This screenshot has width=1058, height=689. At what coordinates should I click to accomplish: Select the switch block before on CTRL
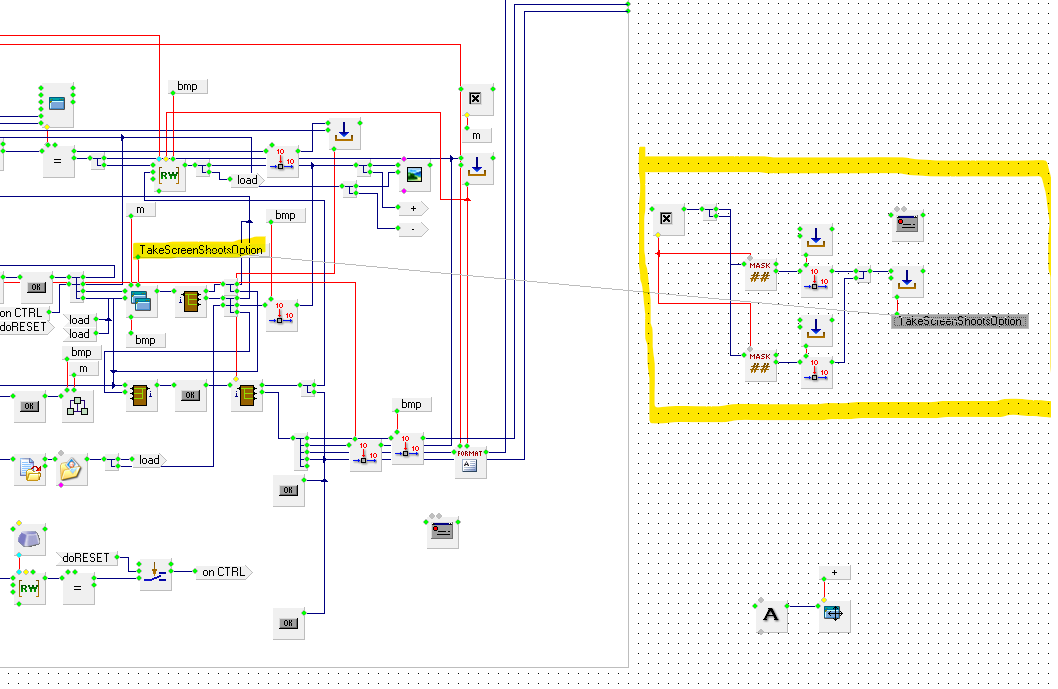(x=155, y=573)
